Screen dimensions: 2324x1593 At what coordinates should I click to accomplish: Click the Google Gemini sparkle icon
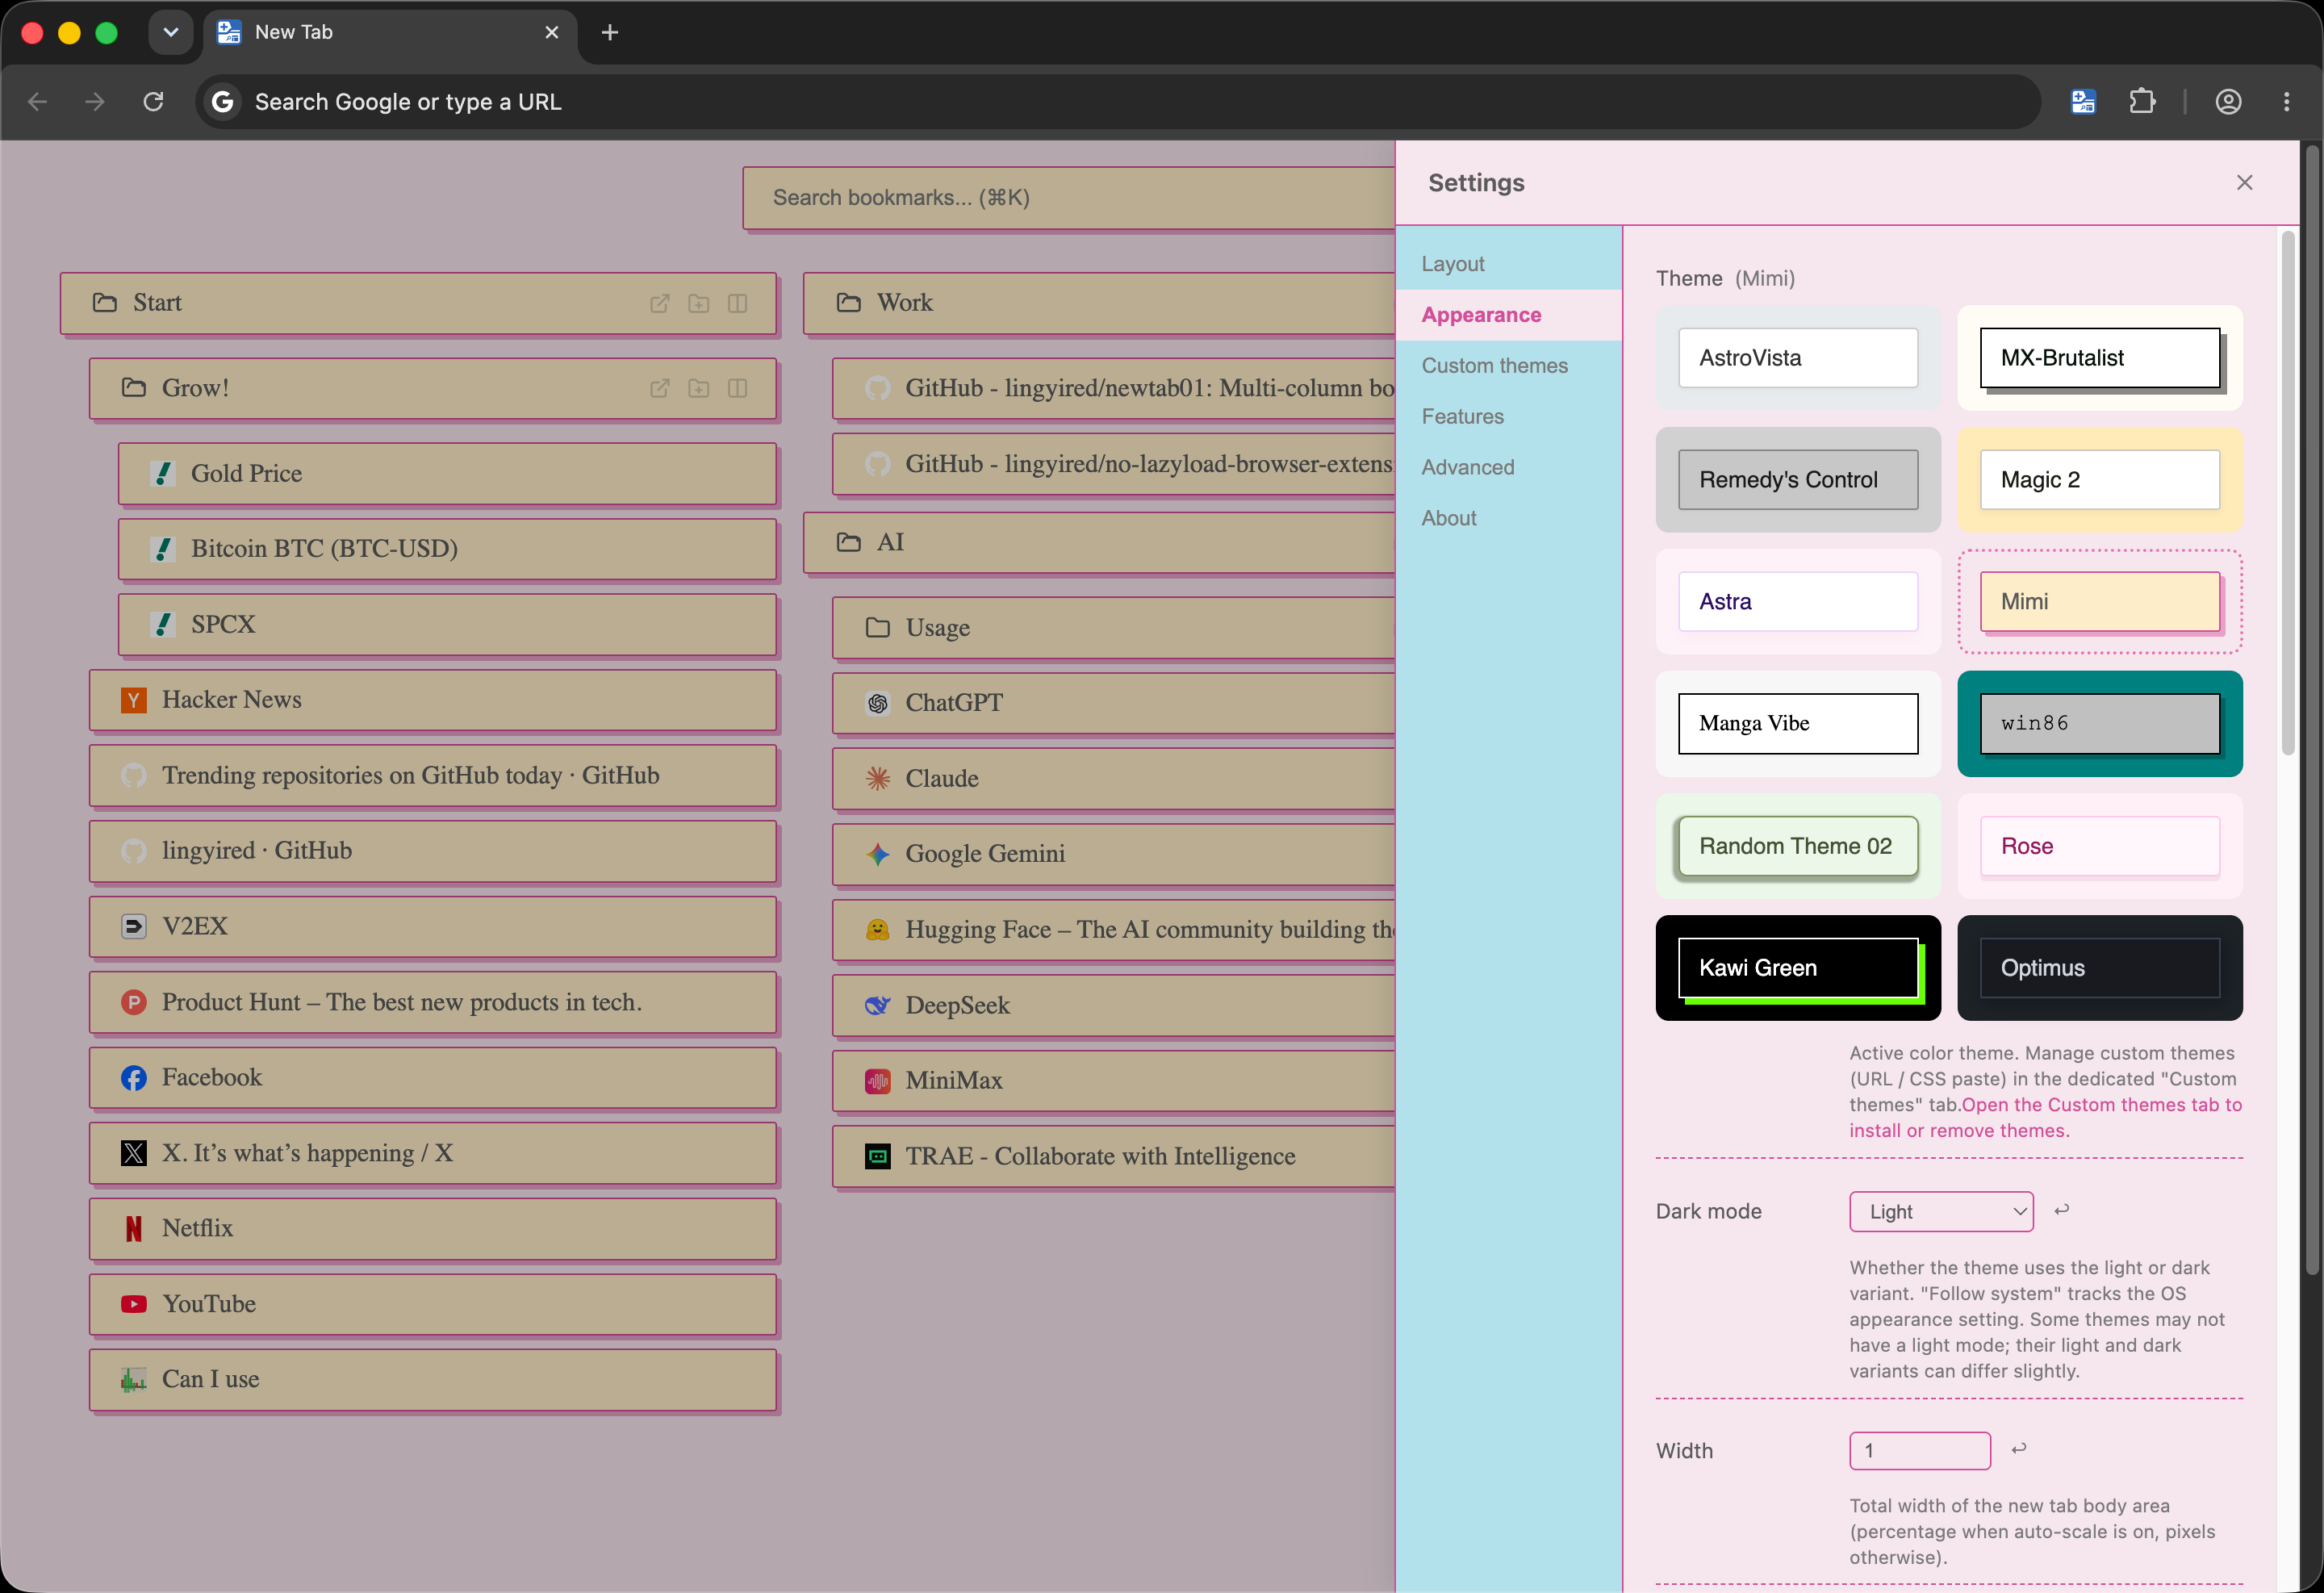tap(878, 854)
